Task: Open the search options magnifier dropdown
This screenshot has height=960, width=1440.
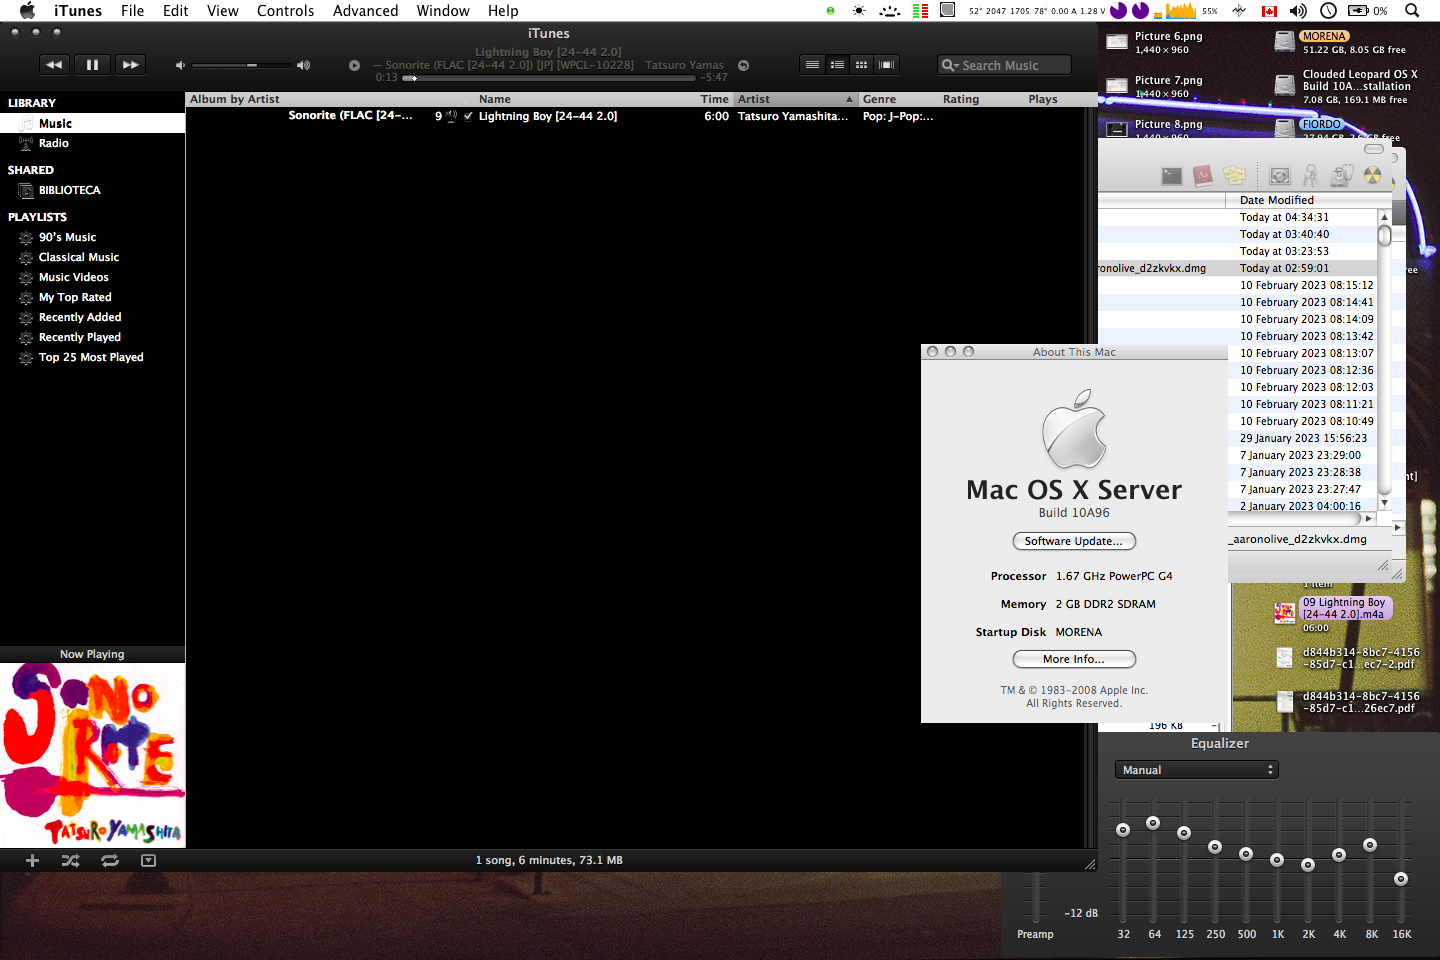Action: [x=950, y=65]
